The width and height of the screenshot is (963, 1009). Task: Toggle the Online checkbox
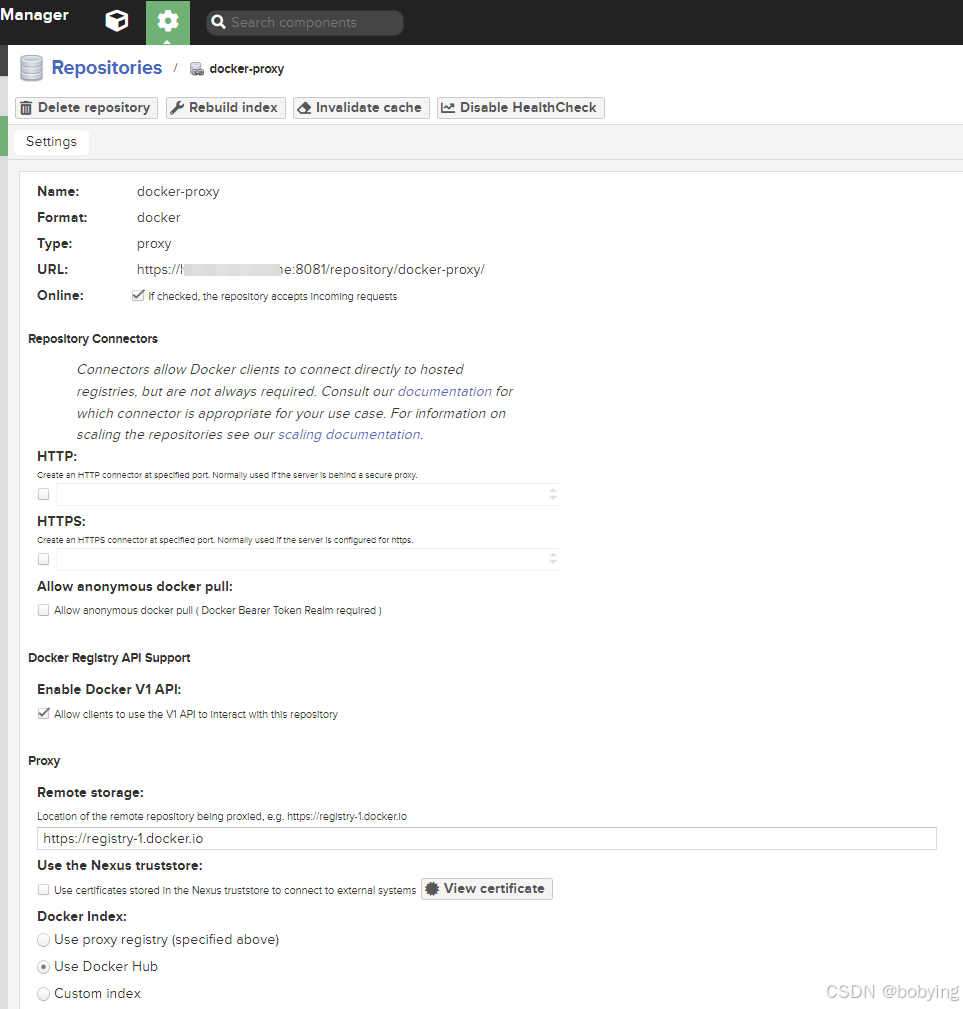[138, 295]
